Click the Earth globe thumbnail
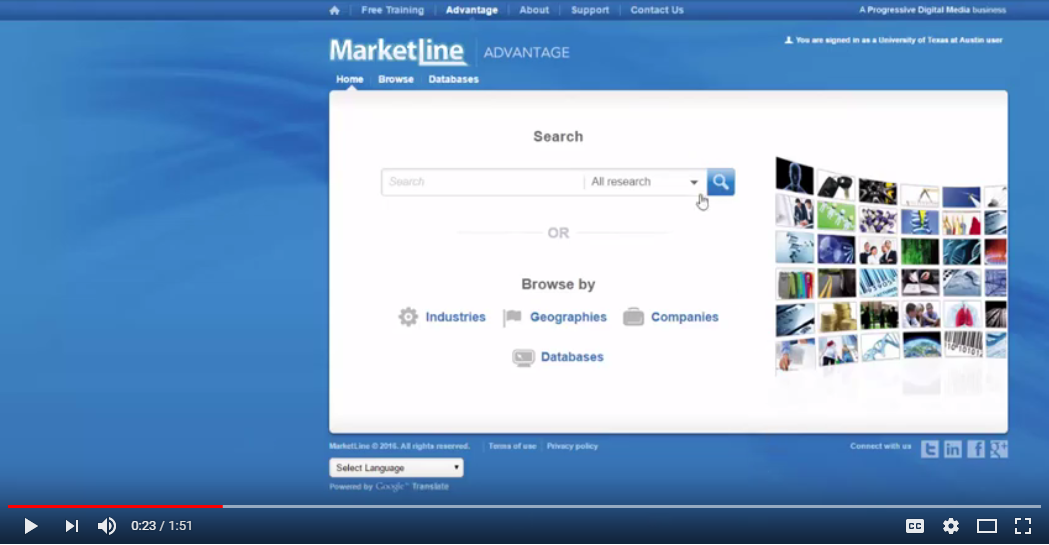The image size is (1049, 545). tap(921, 345)
